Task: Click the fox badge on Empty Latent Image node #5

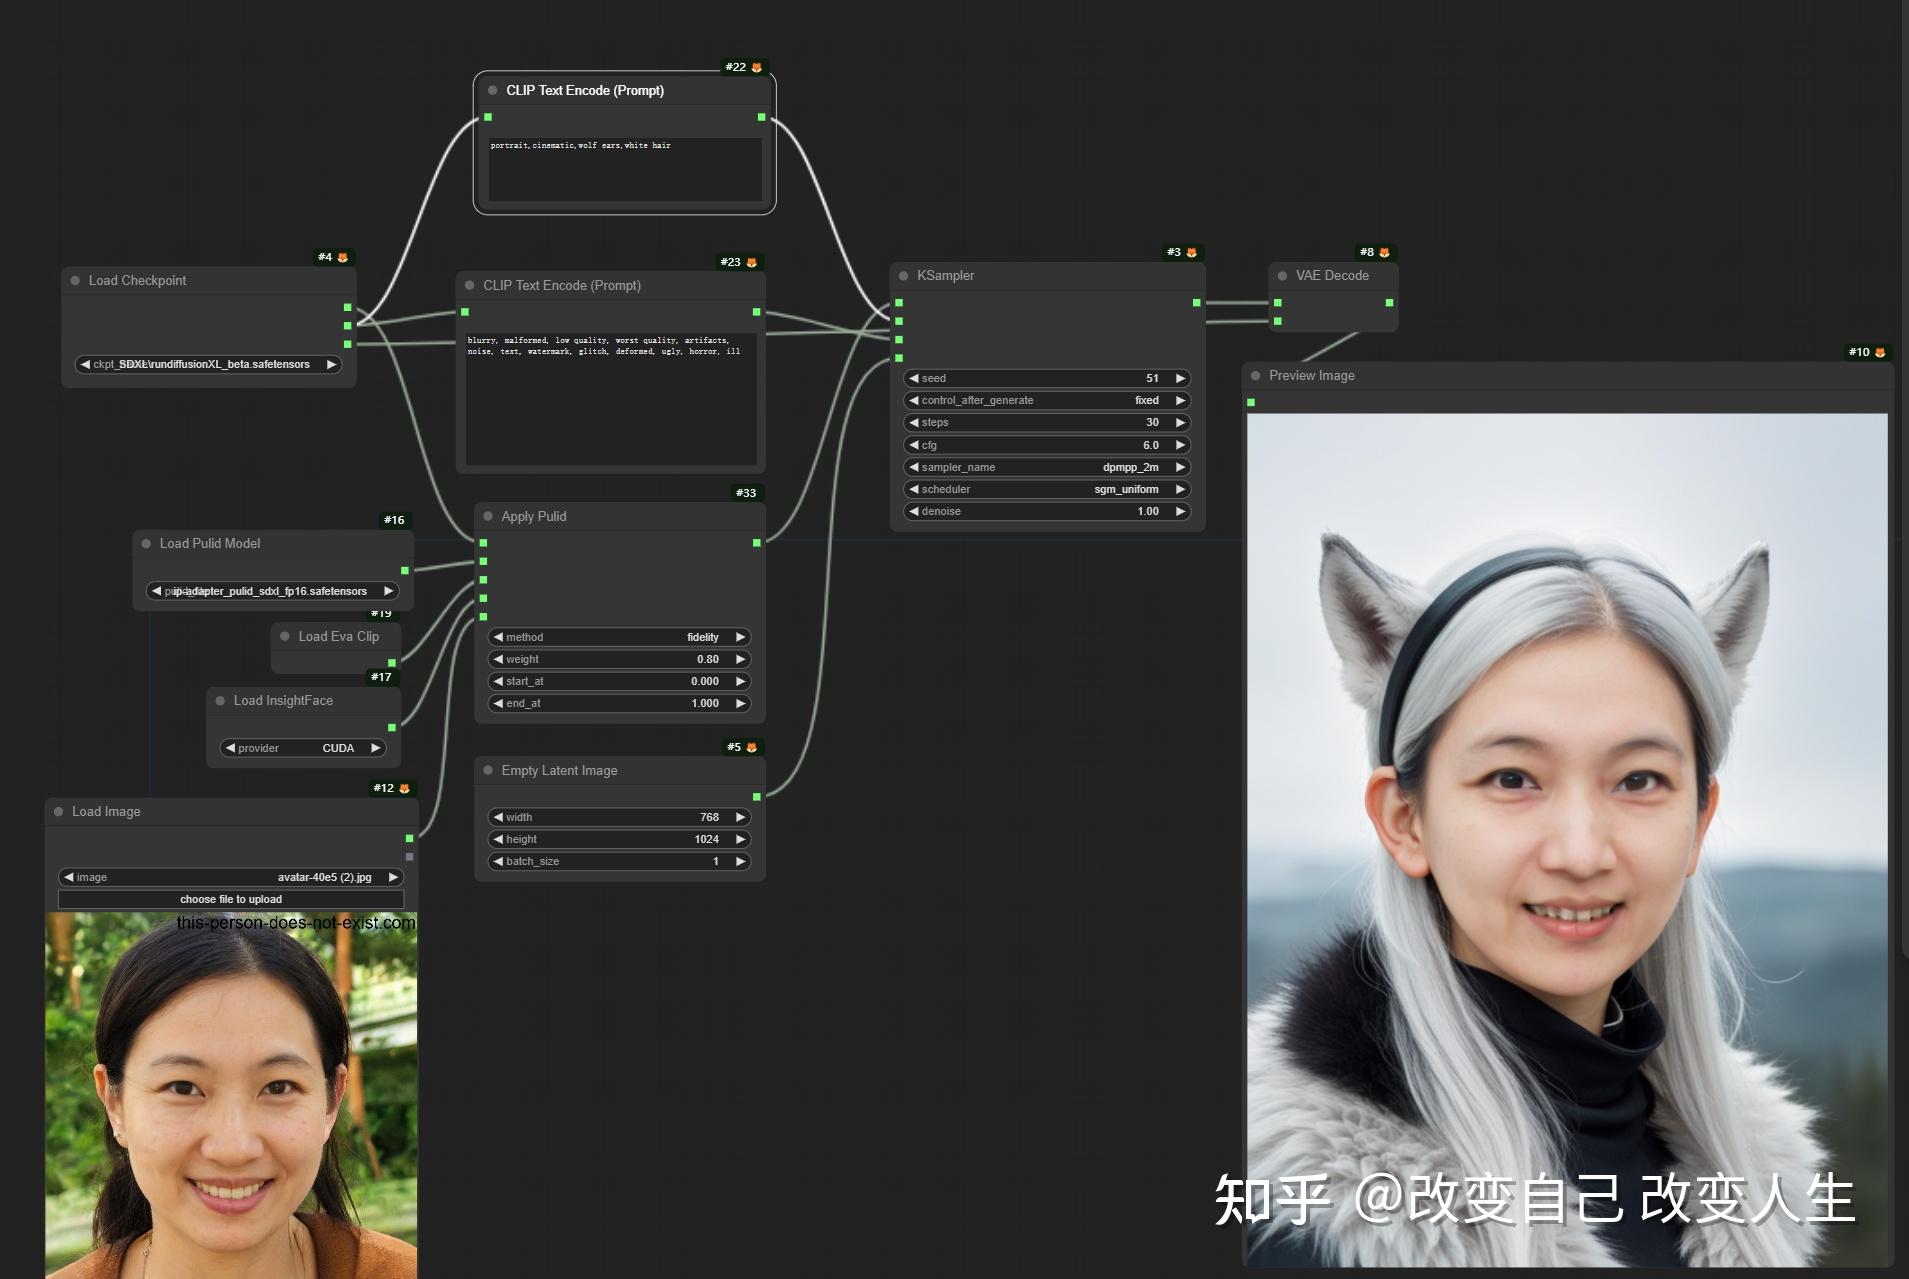Action: click(x=751, y=747)
